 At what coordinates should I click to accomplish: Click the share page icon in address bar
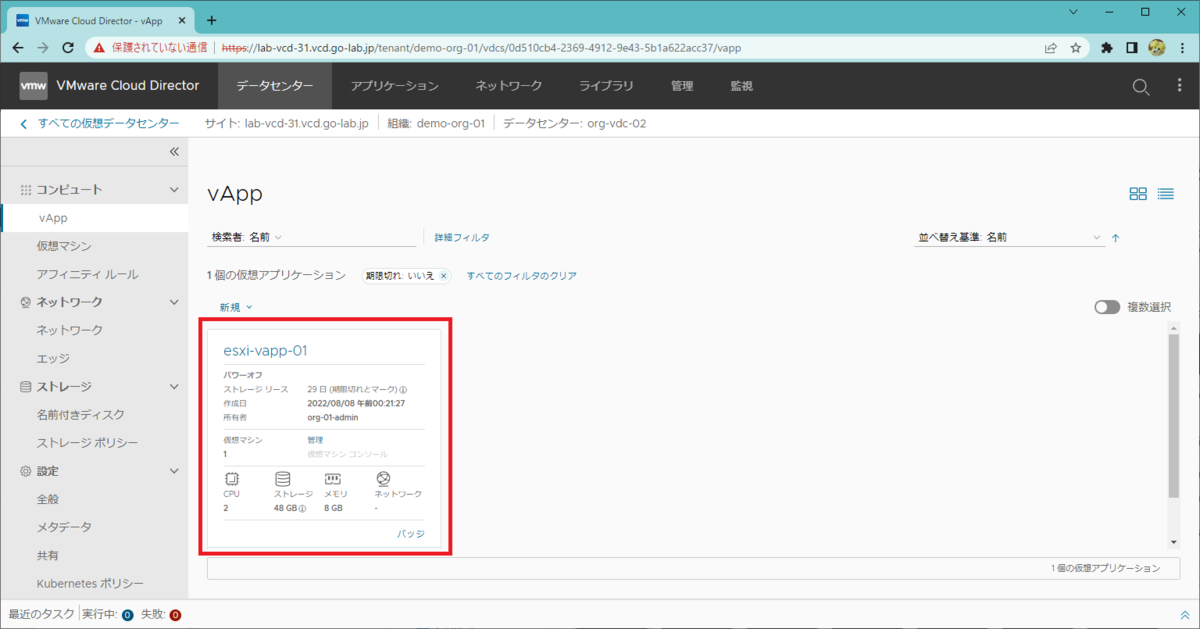click(1051, 47)
